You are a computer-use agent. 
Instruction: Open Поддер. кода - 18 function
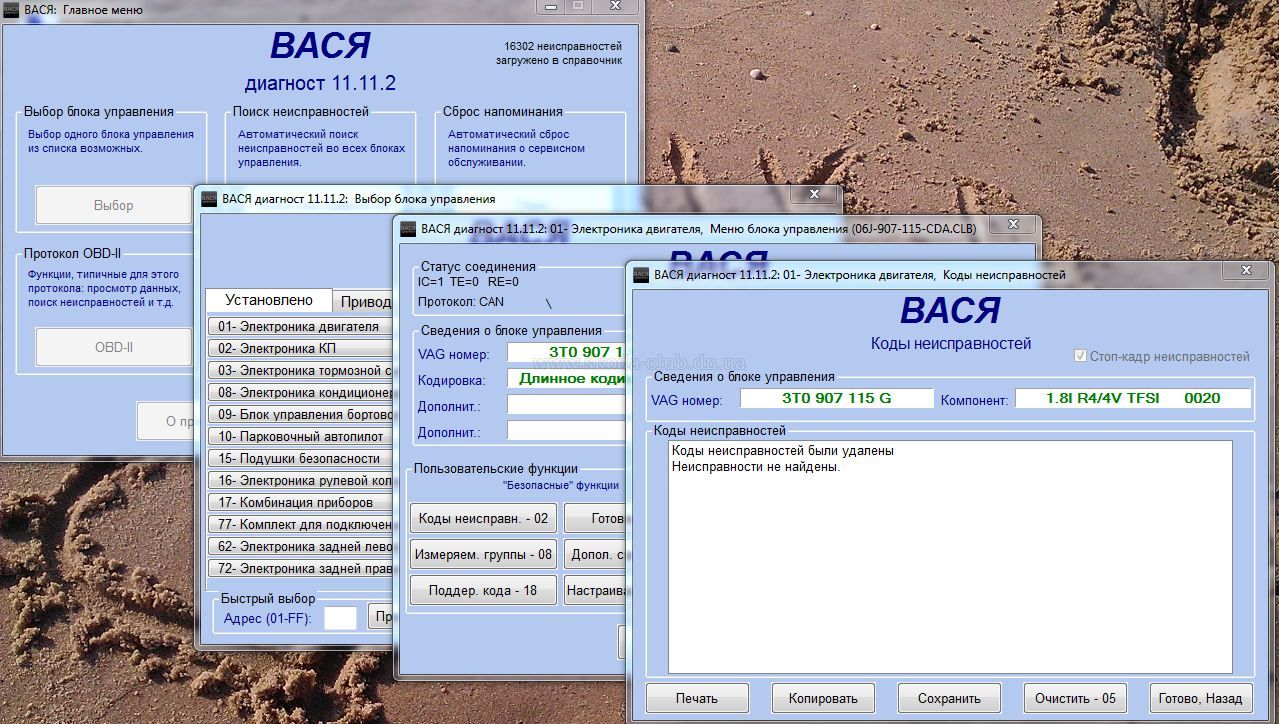pyautogui.click(x=483, y=590)
